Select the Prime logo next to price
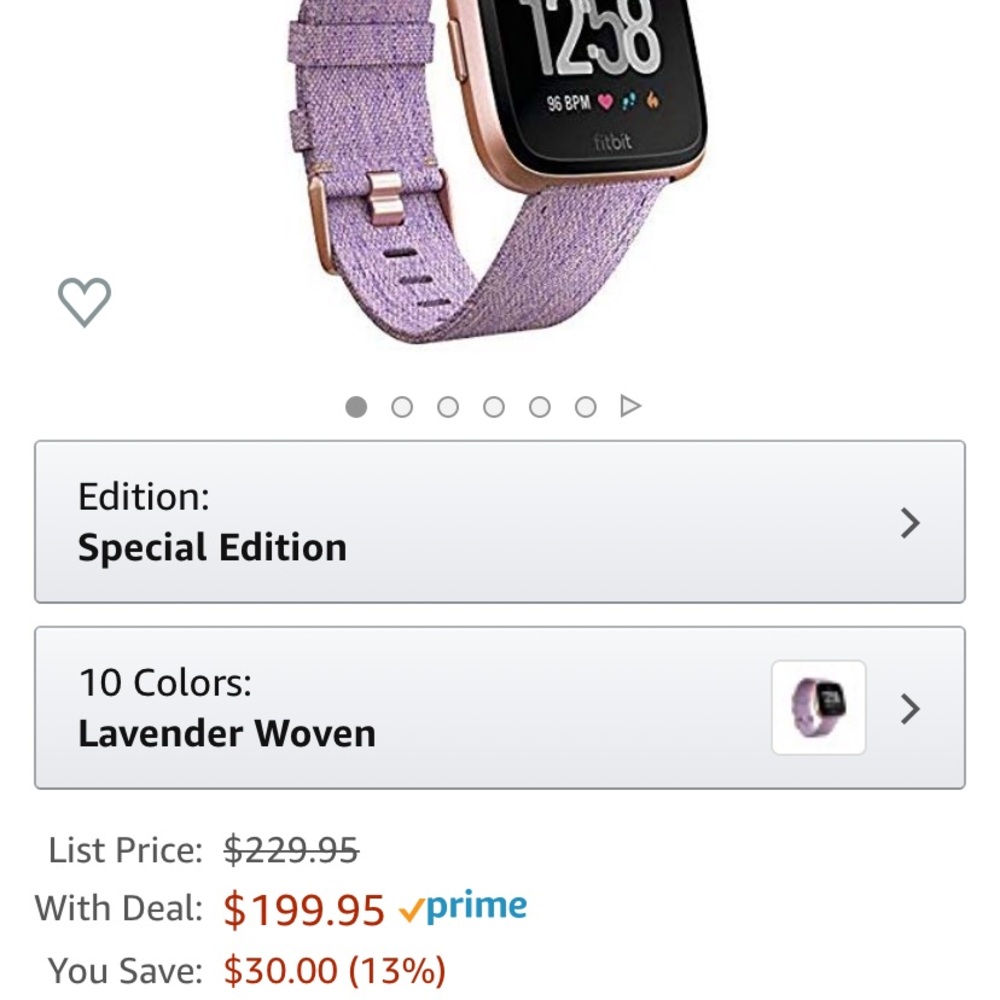This screenshot has width=1000, height=1000. 464,905
